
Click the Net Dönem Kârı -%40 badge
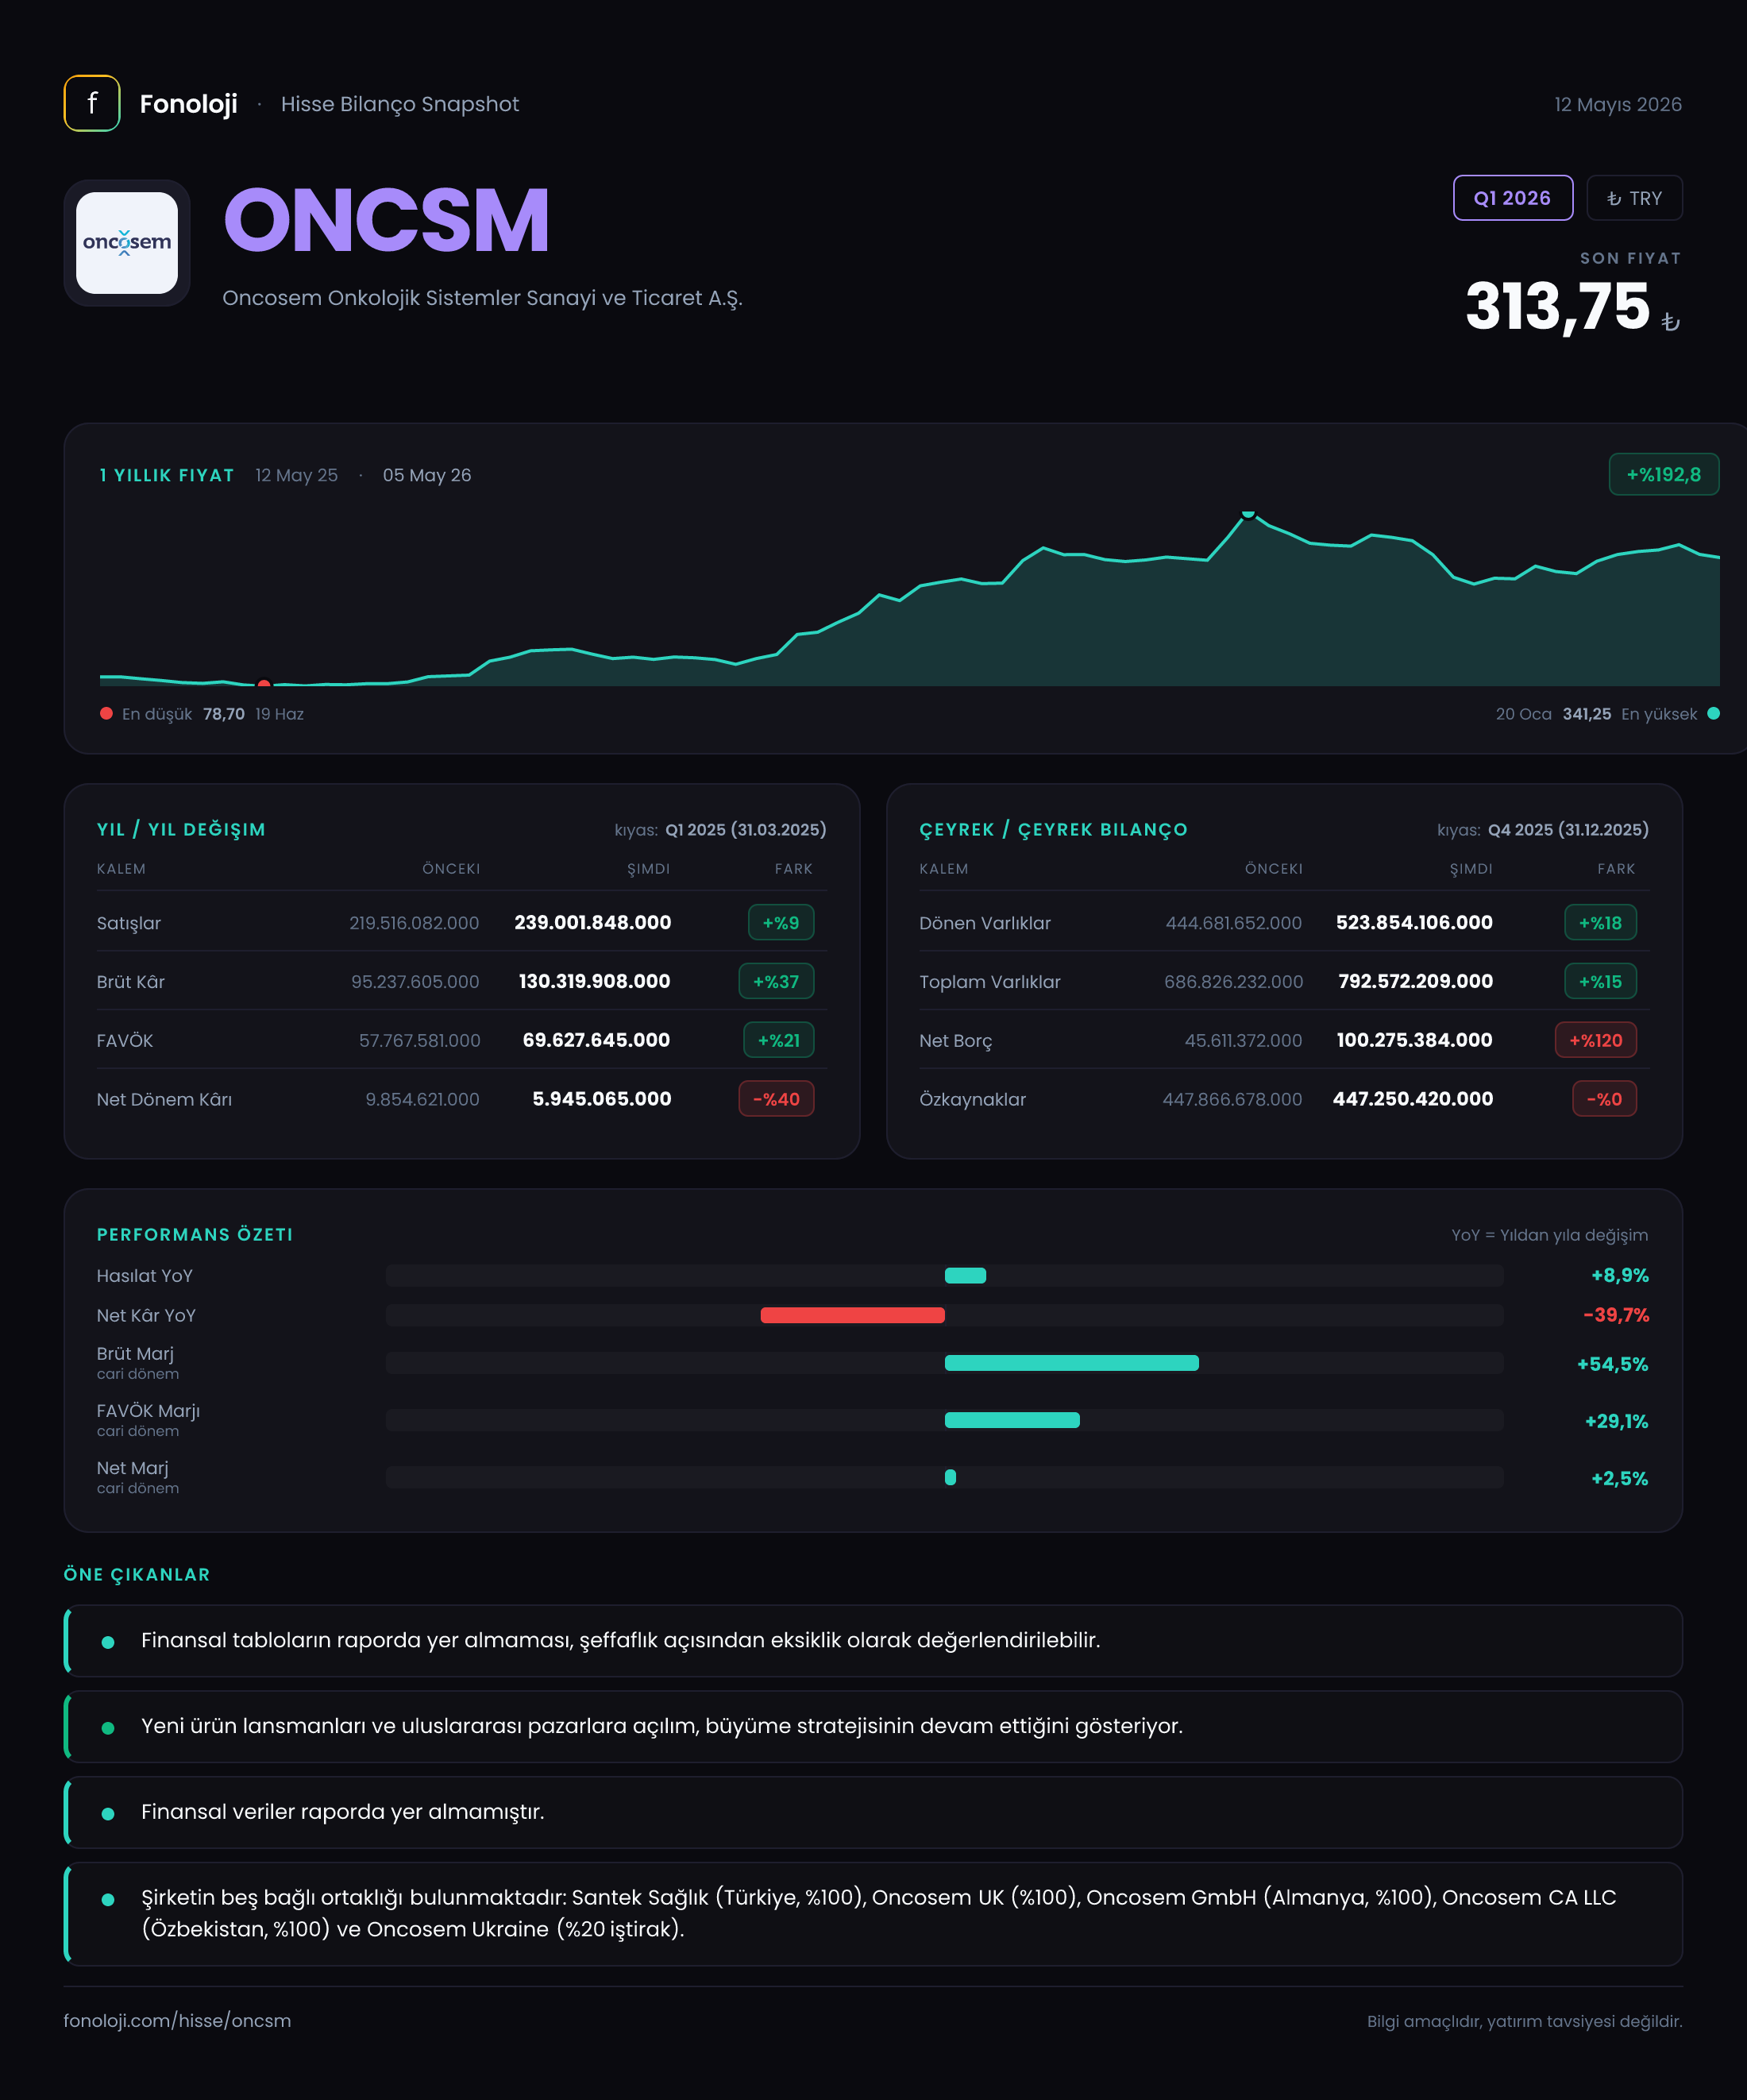coord(776,1099)
